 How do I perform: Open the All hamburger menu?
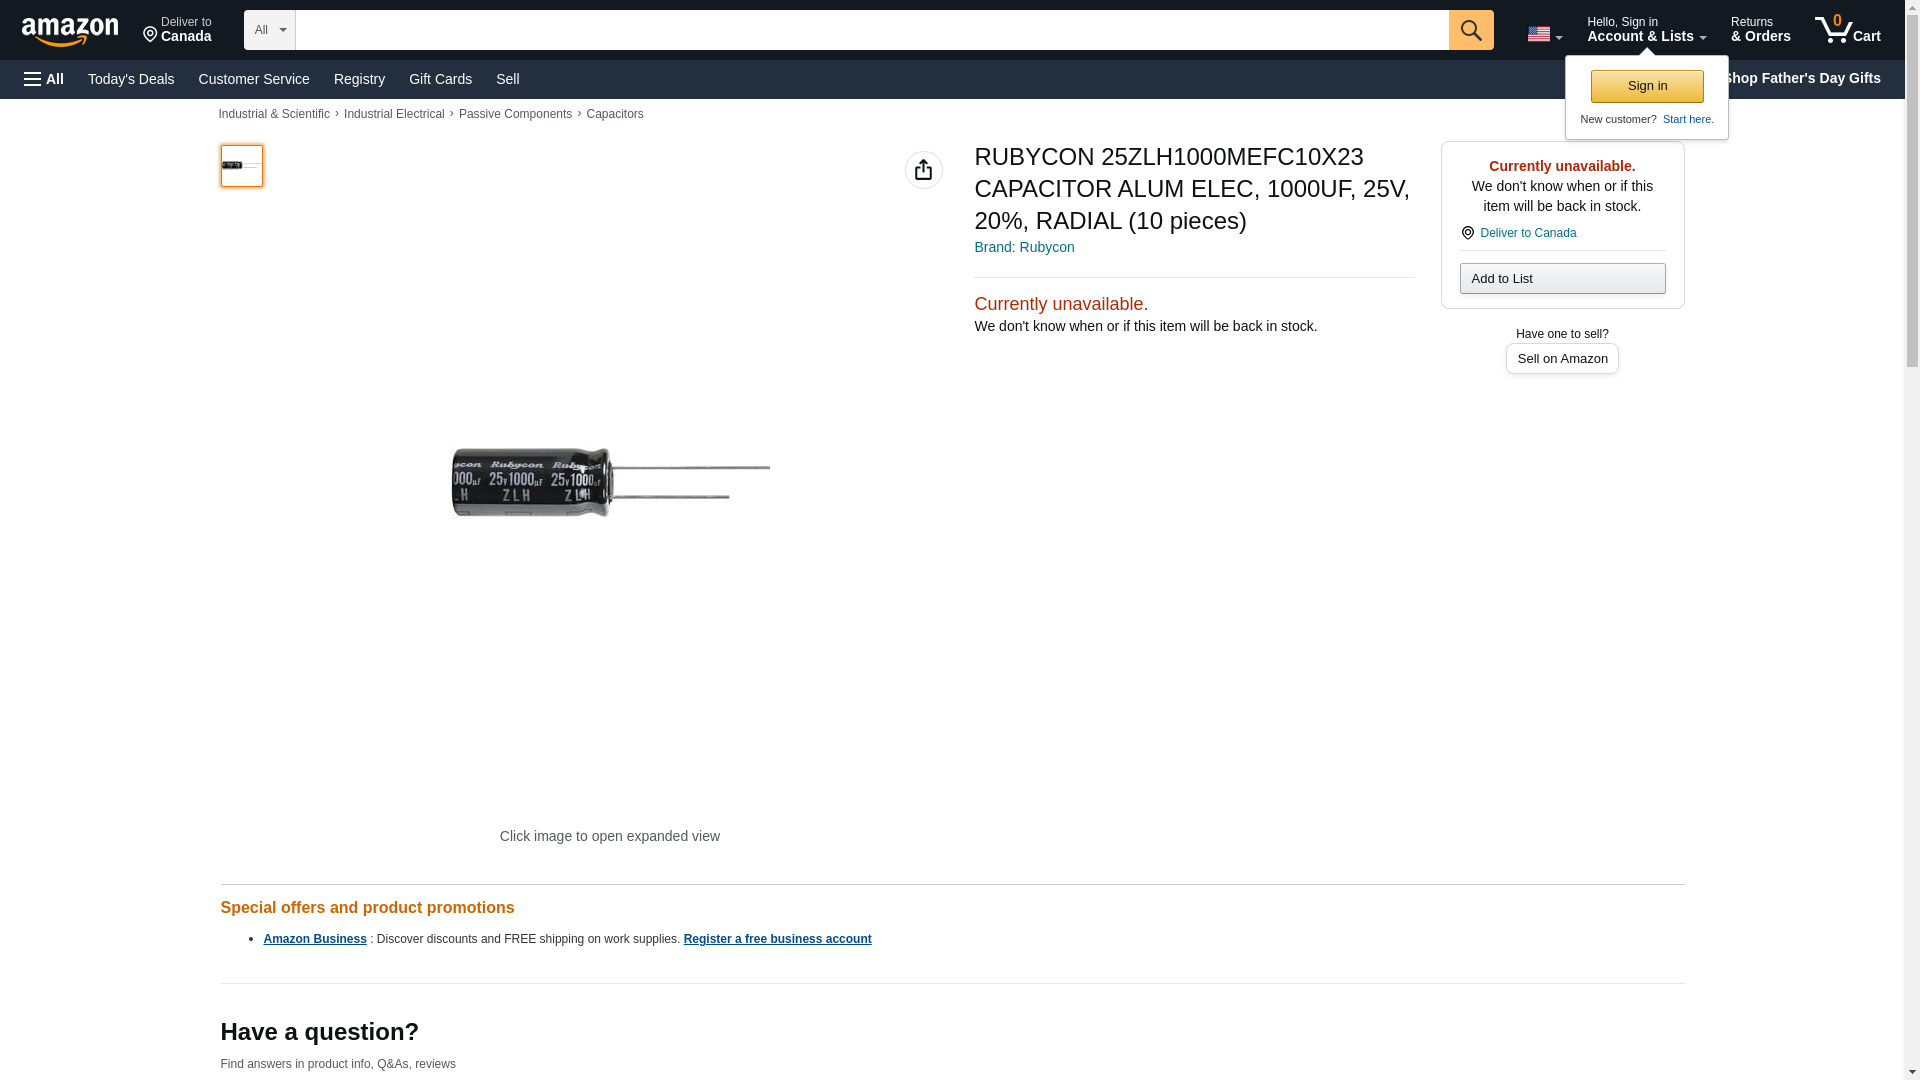coord(44,79)
